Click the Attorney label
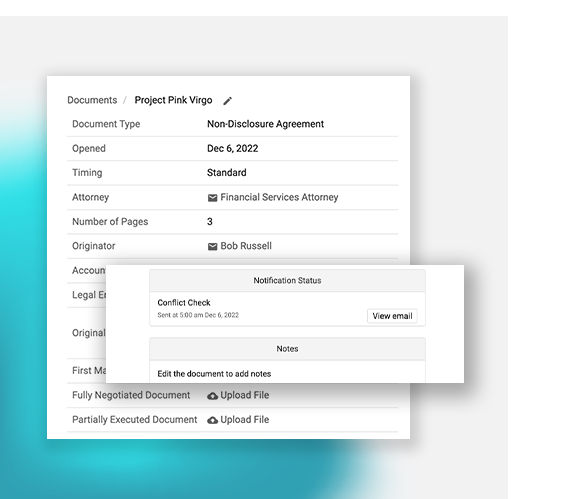585x499 pixels. [90, 197]
